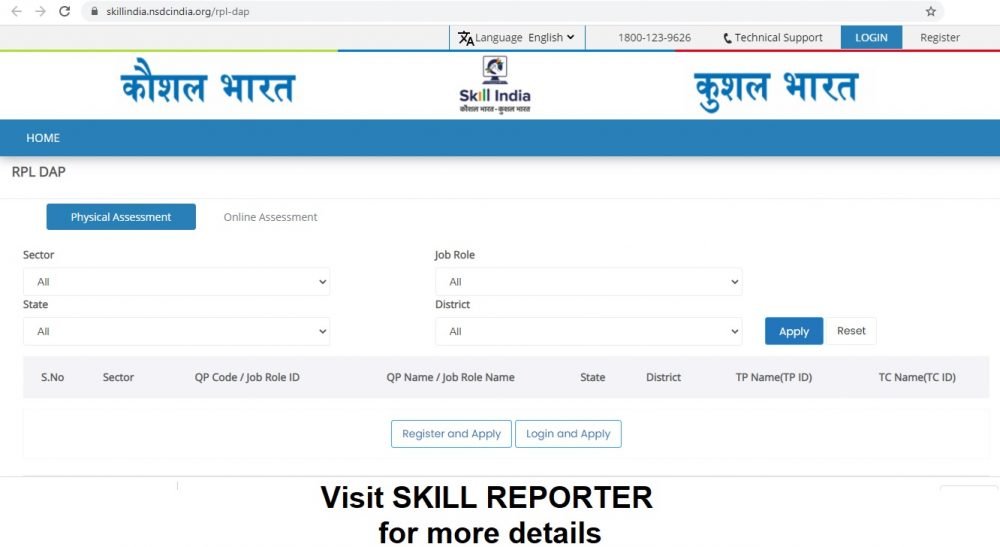Click the Technical Support phone icon

pyautogui.click(x=727, y=38)
